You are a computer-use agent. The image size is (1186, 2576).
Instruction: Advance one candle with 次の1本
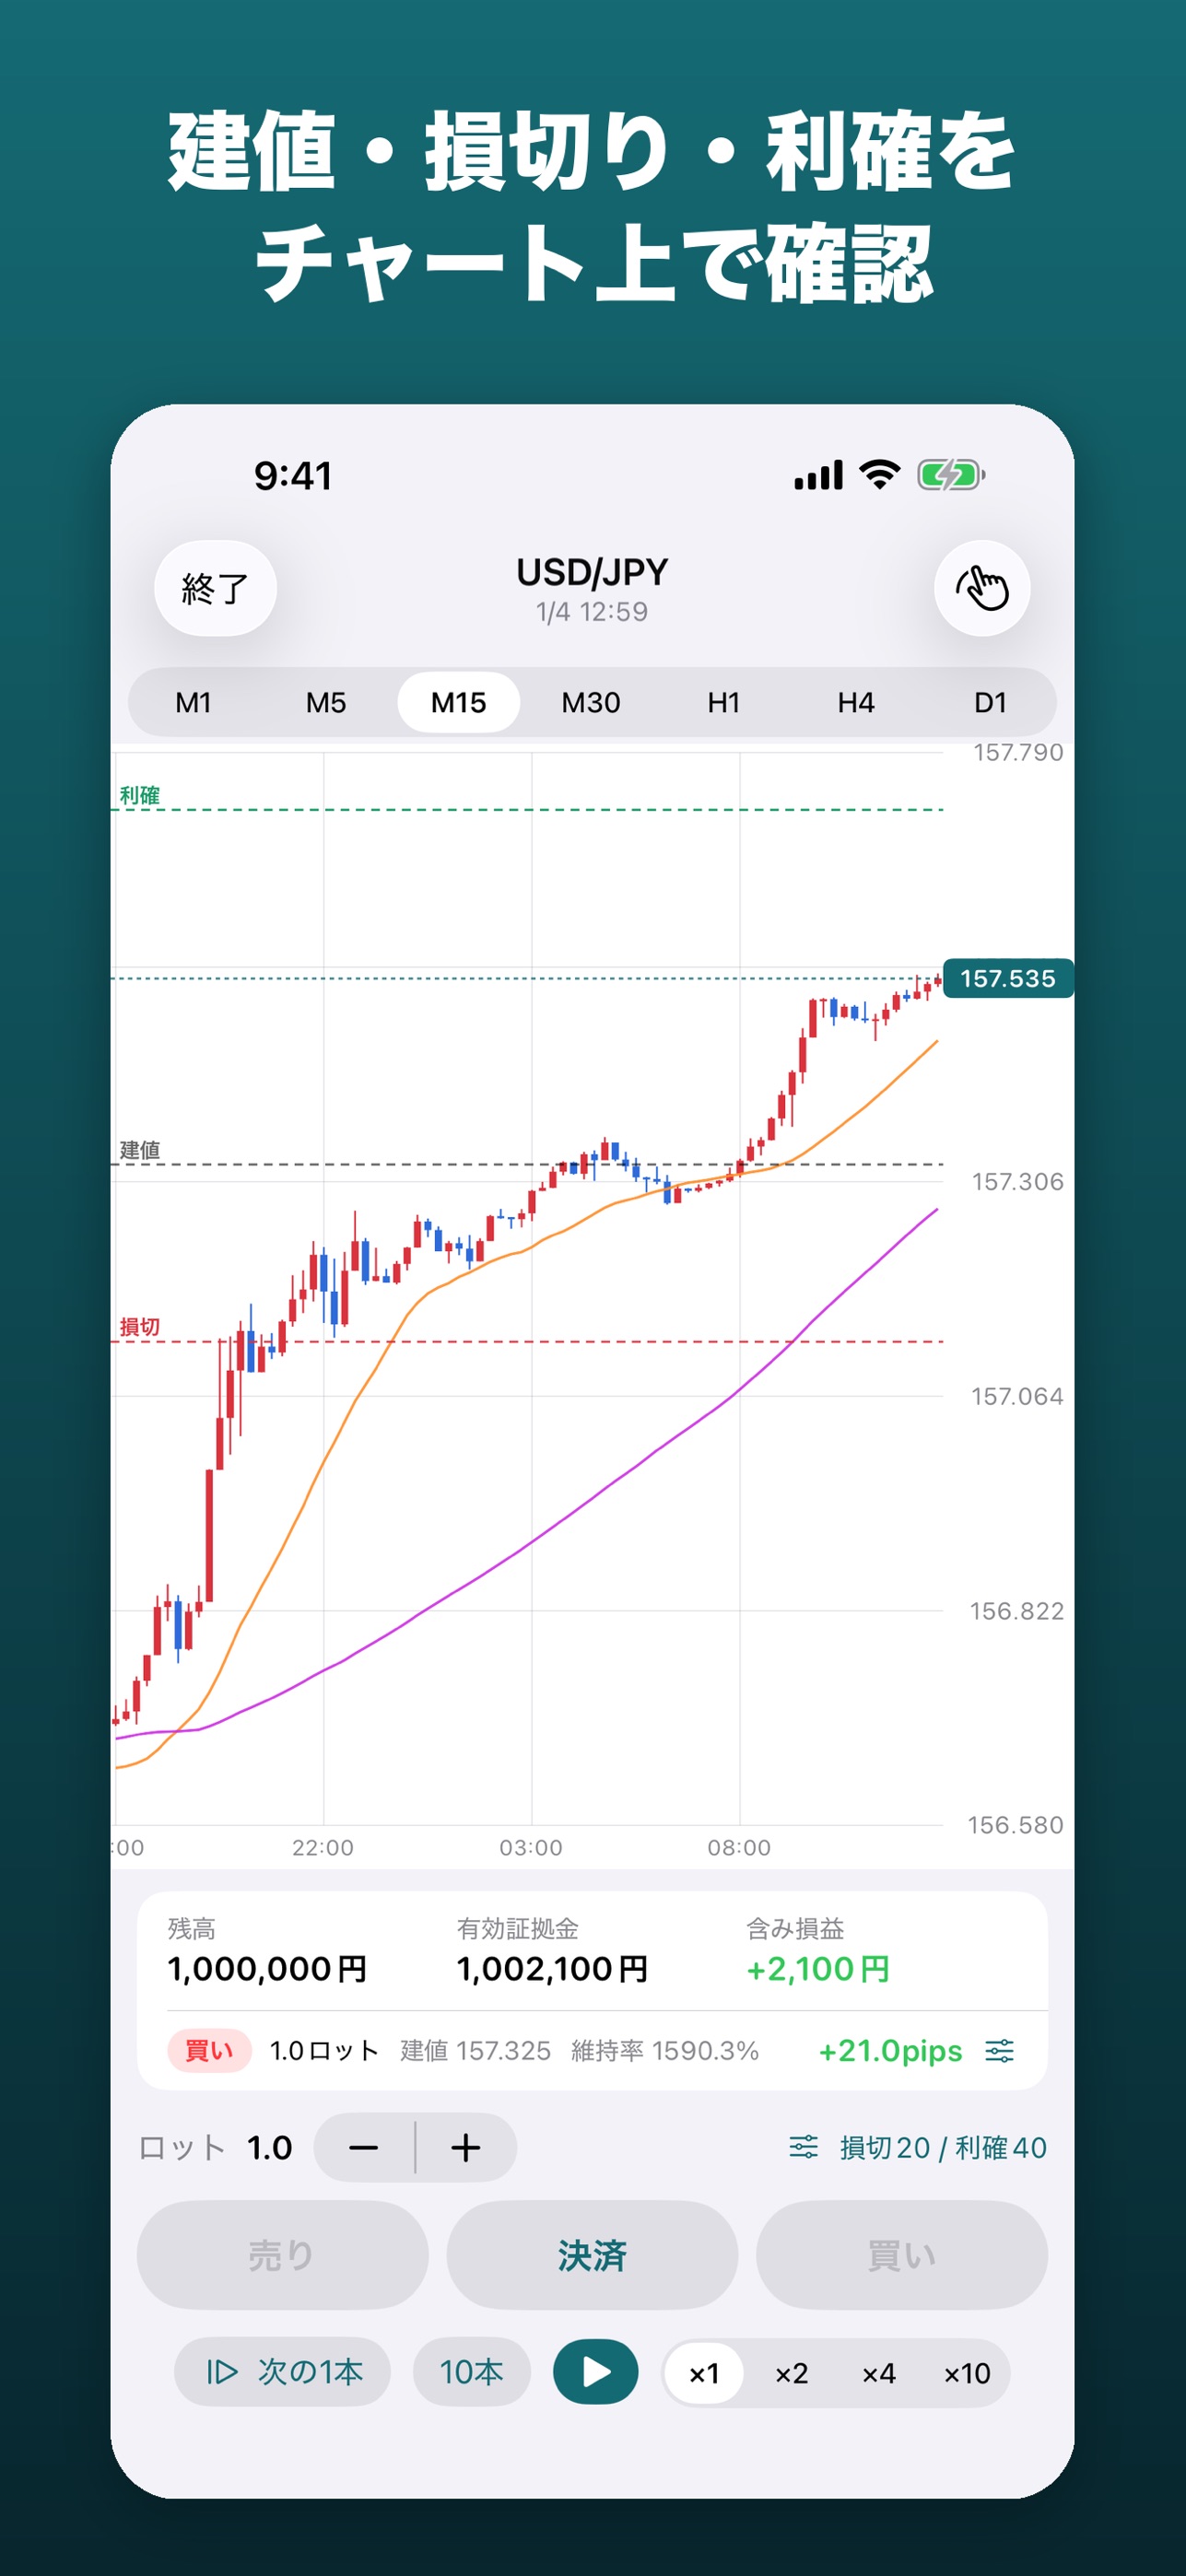[x=282, y=2372]
